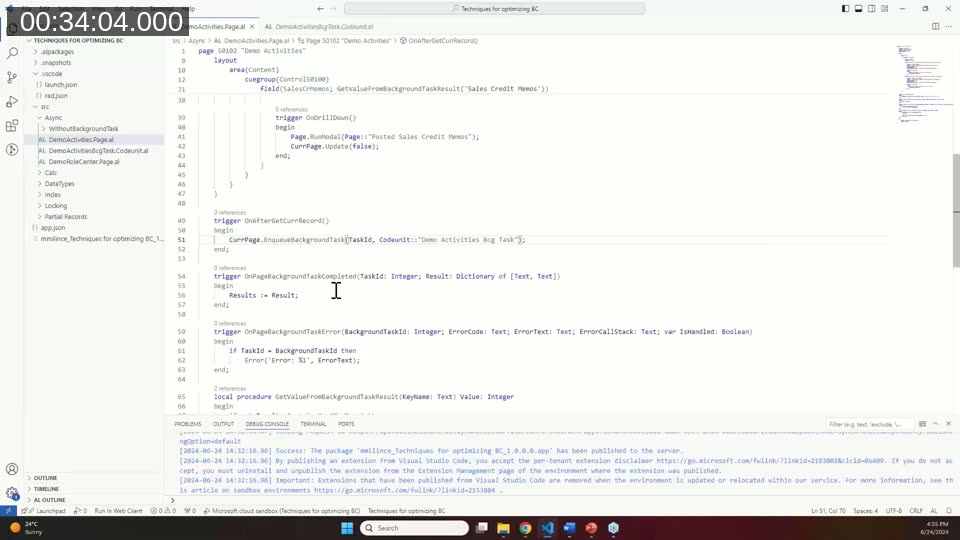
Task: Expand the Locking folder
Action: tap(56, 206)
